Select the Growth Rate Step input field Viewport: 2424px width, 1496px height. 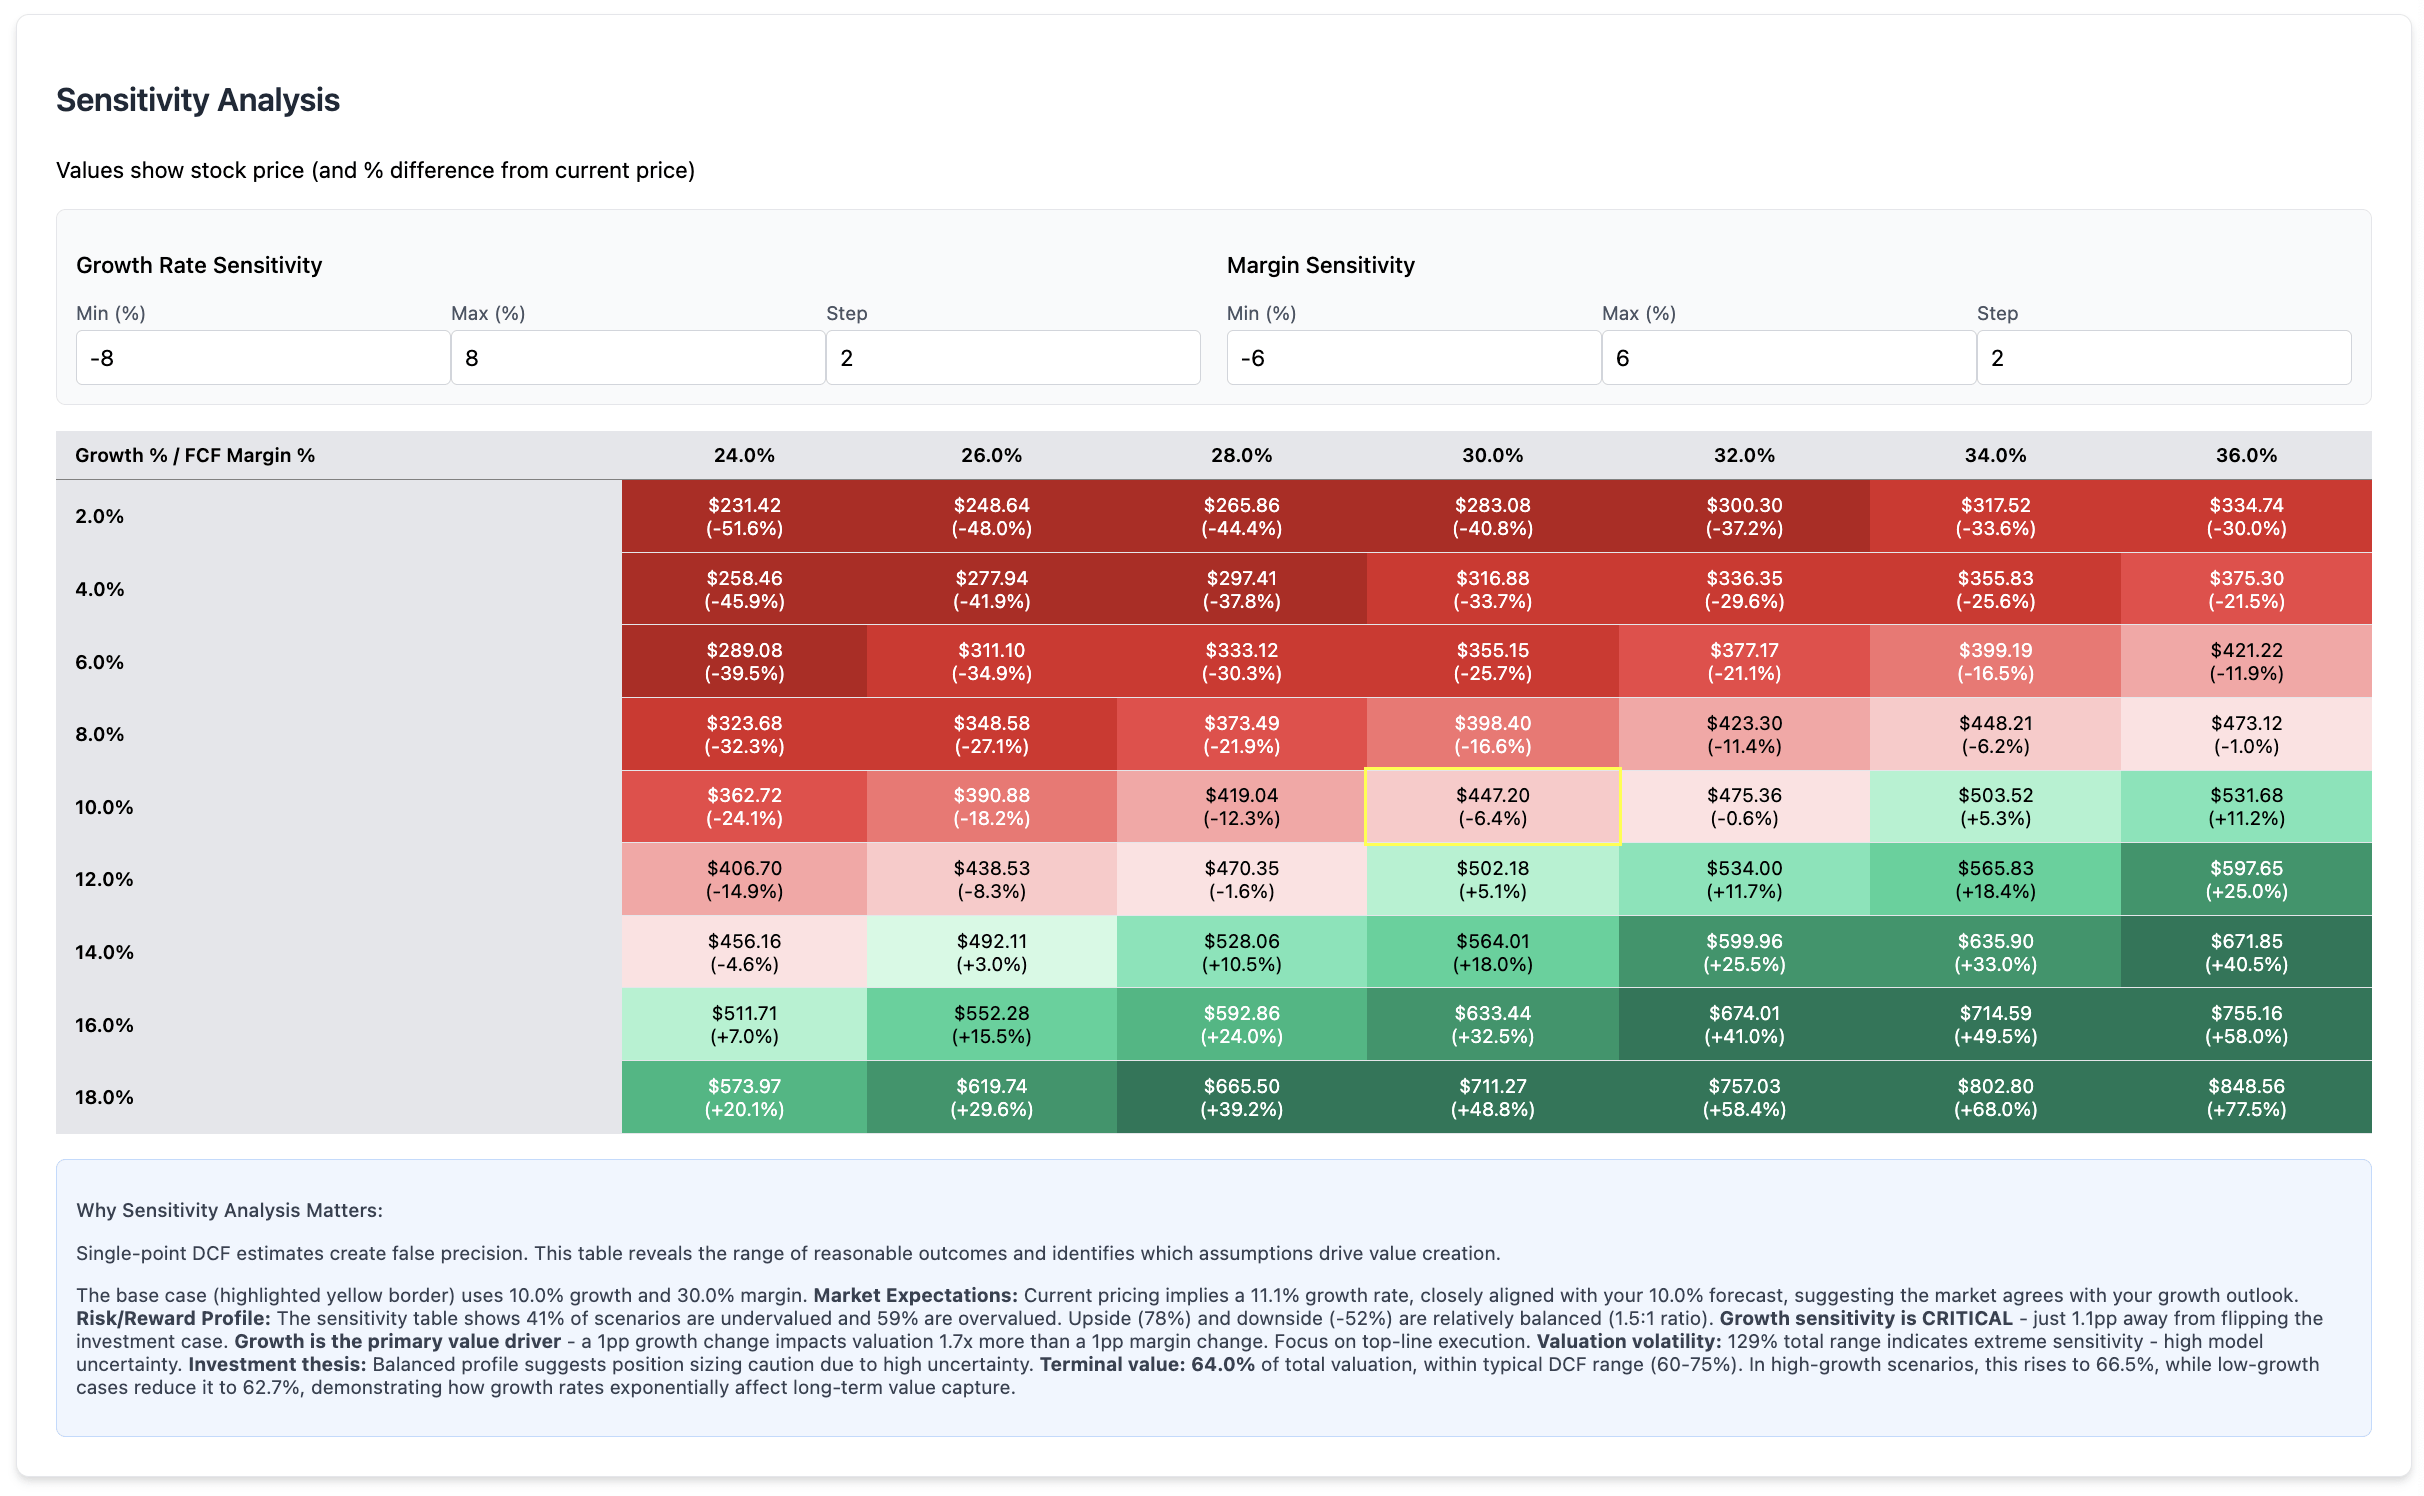[1012, 358]
